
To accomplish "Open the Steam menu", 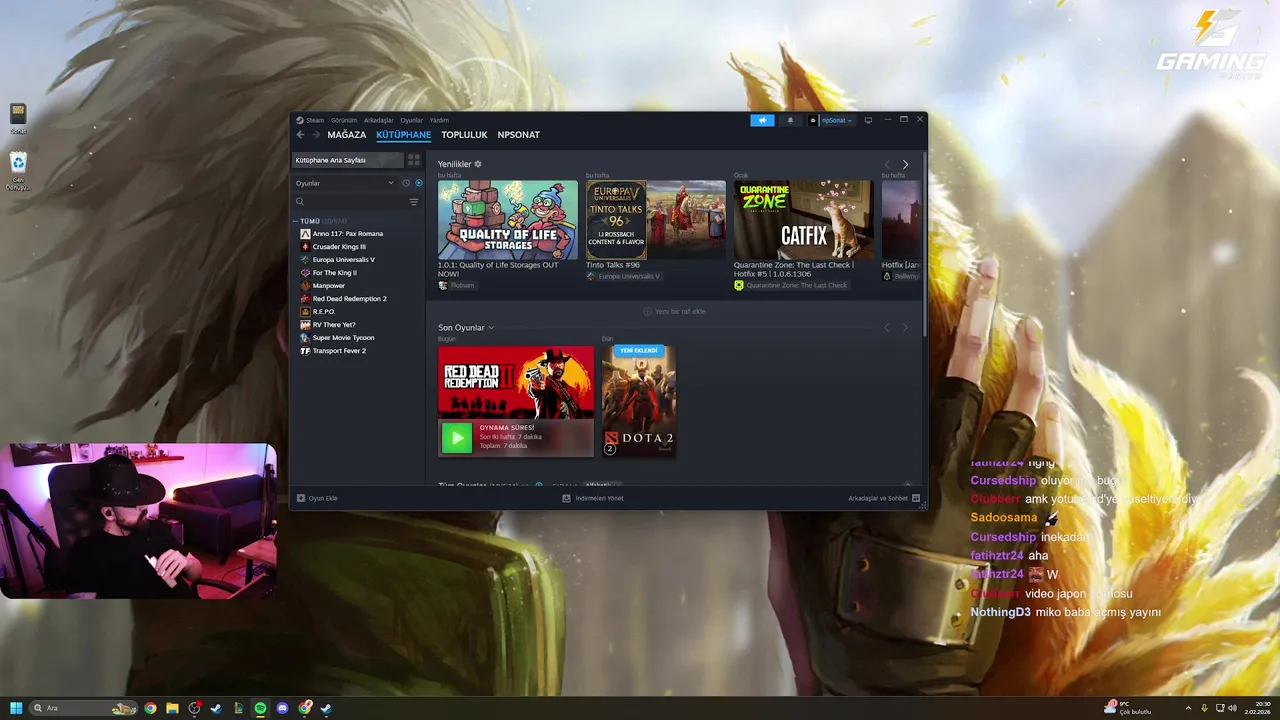I will (x=315, y=120).
